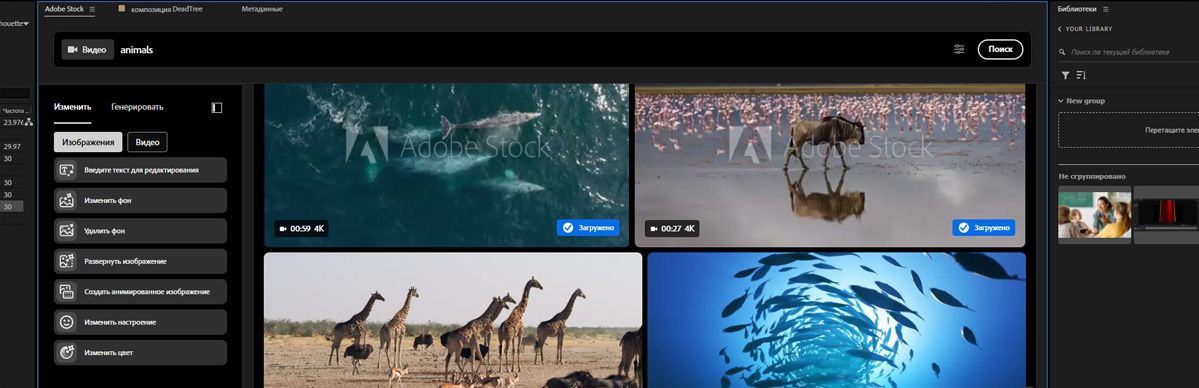The width and height of the screenshot is (1199, 388).
Task: Select the Изменить tab
Action: point(73,107)
